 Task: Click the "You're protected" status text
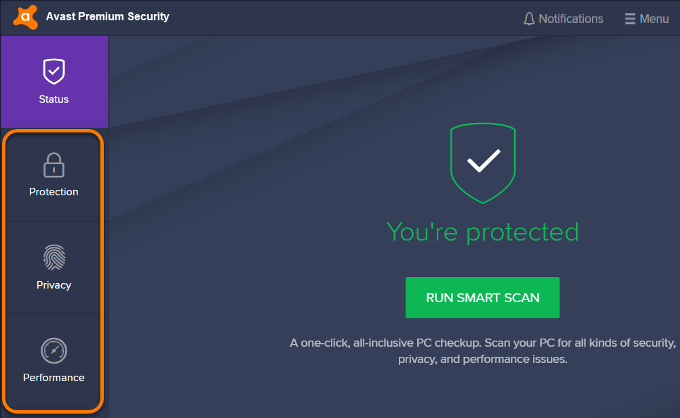tap(483, 232)
